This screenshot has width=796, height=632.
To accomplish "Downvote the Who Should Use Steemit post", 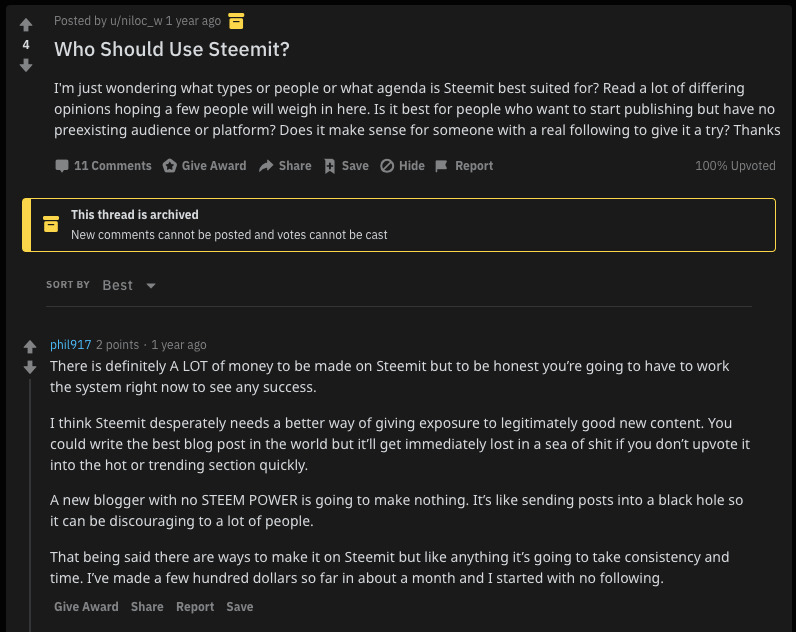I will (26, 65).
